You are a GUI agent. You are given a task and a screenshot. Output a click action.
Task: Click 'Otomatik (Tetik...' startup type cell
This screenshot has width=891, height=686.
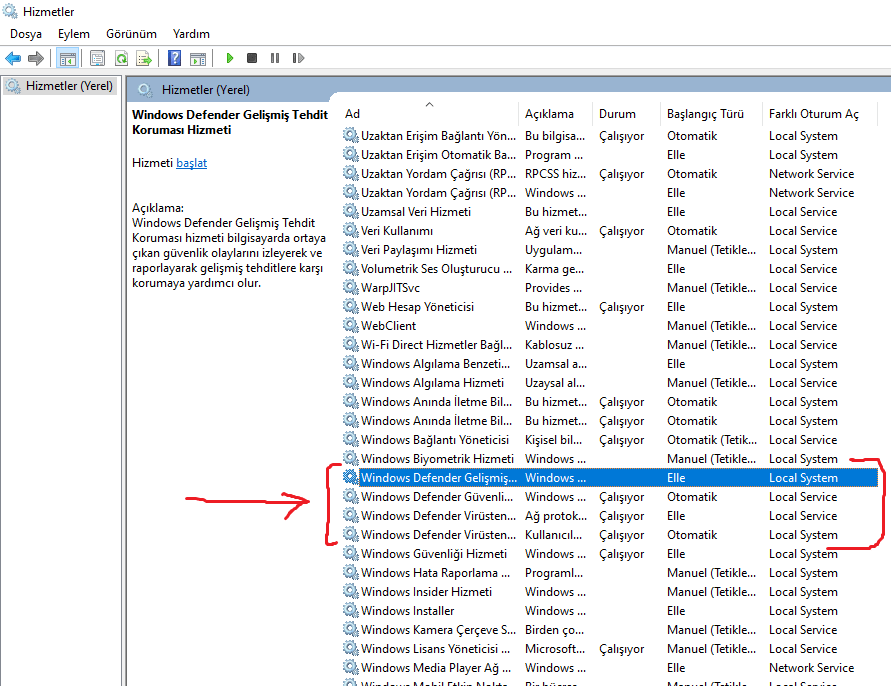pos(712,440)
